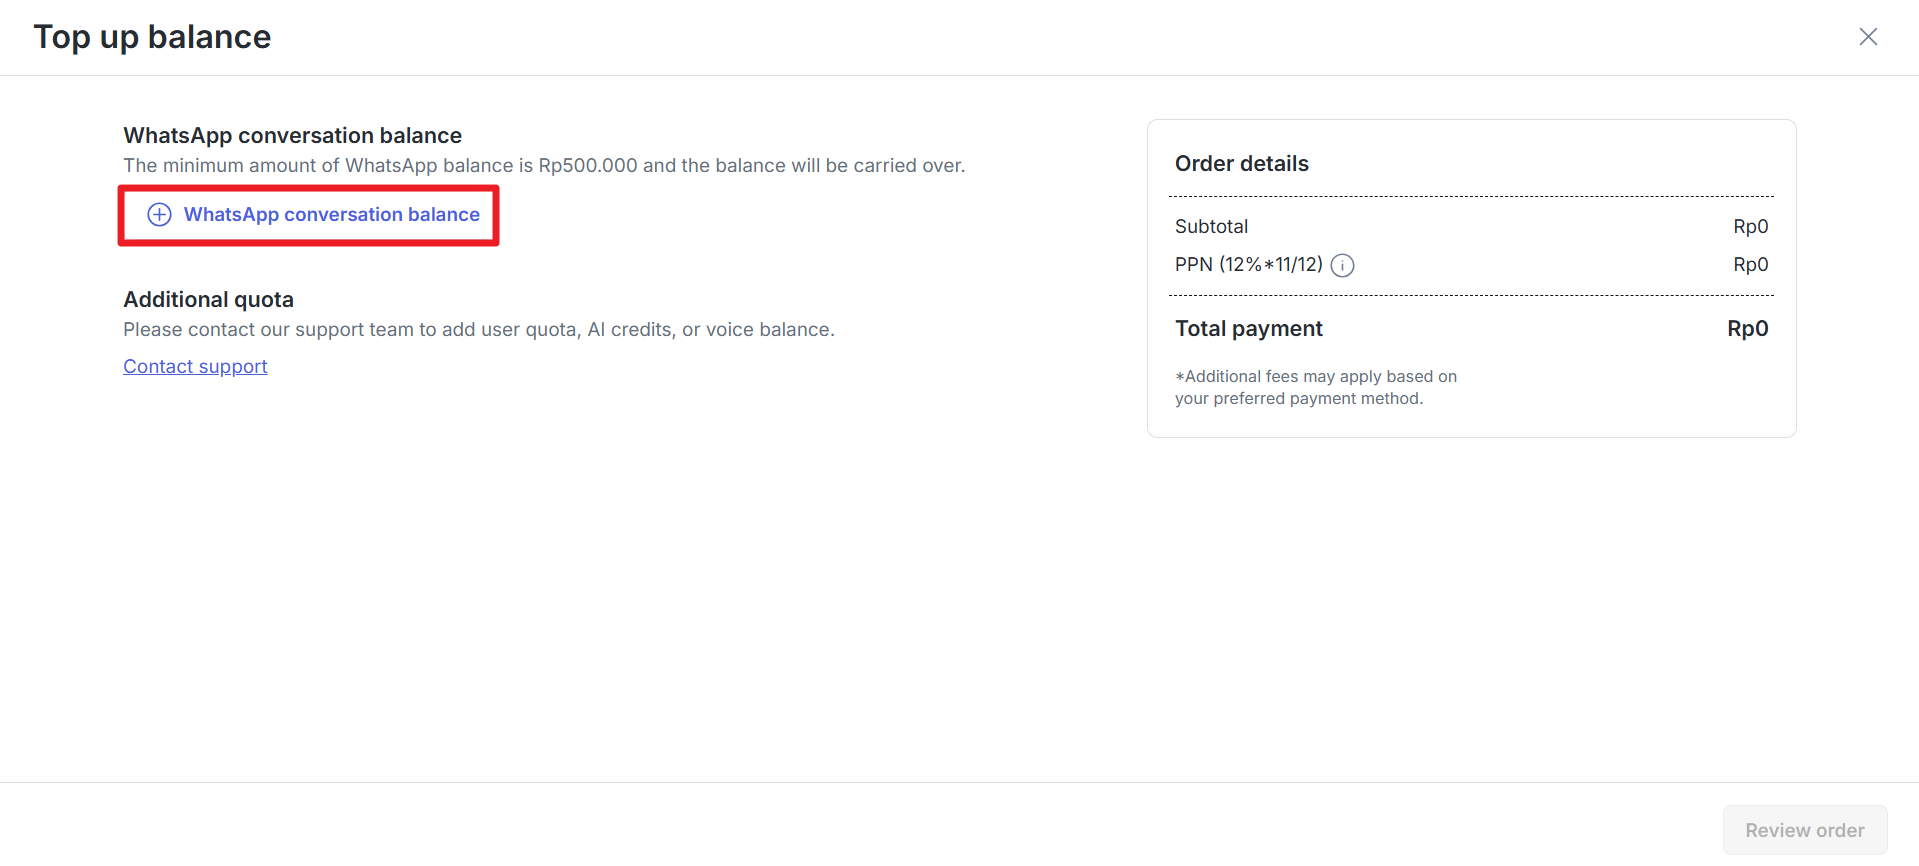Open the Contact support link
1919x866 pixels.
click(x=195, y=367)
